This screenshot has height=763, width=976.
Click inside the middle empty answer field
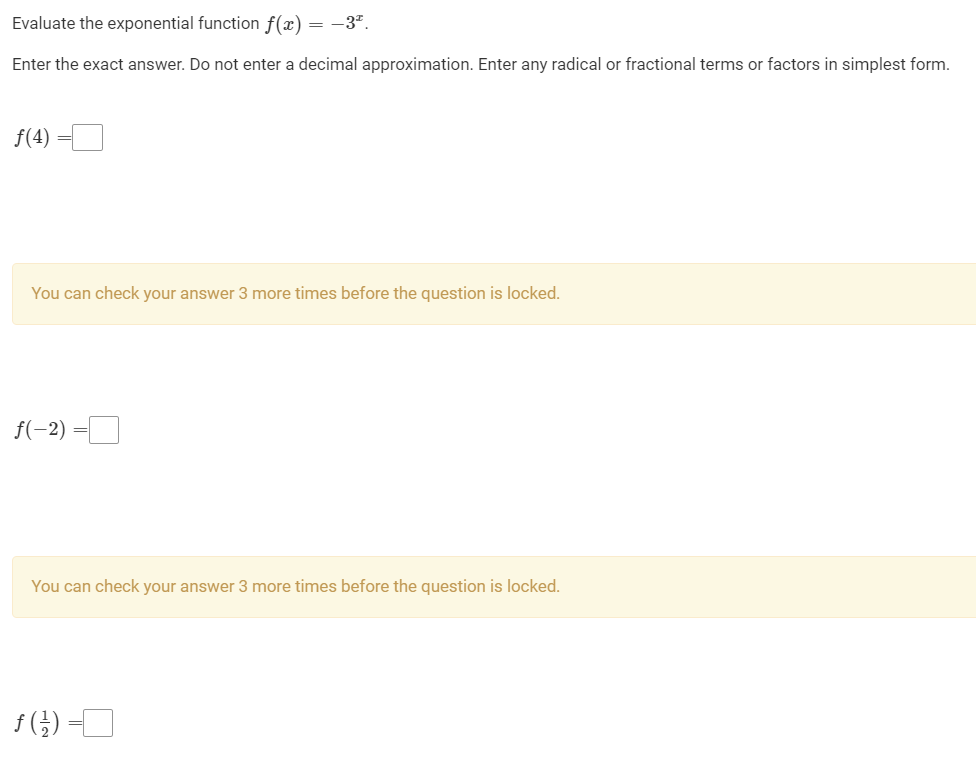click(x=104, y=429)
